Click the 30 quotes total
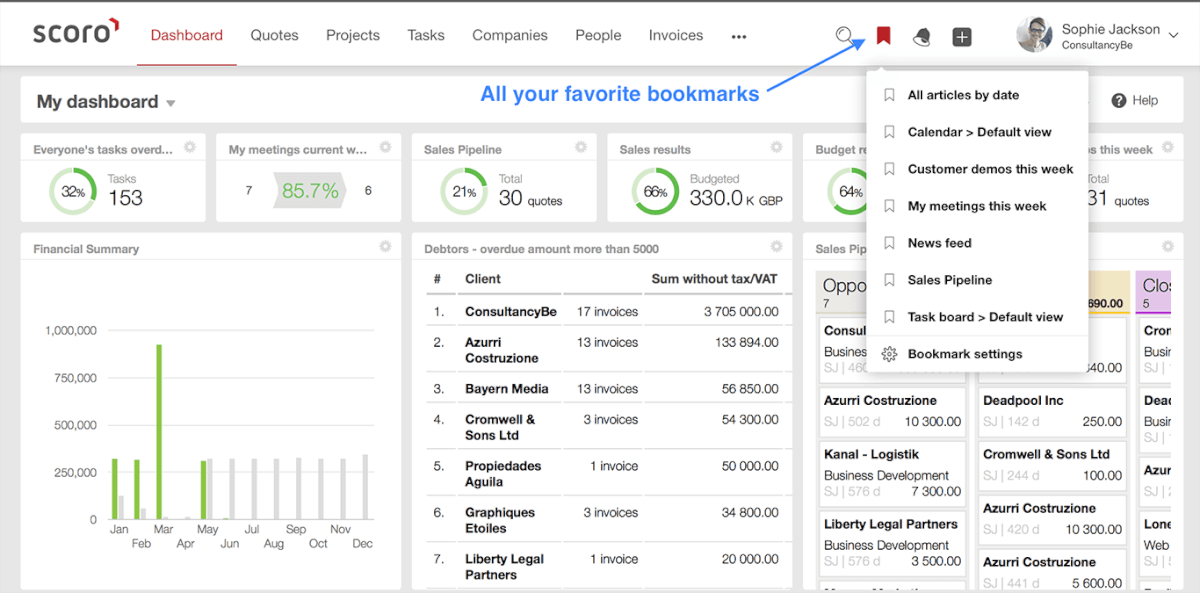1200x593 pixels. (530, 198)
